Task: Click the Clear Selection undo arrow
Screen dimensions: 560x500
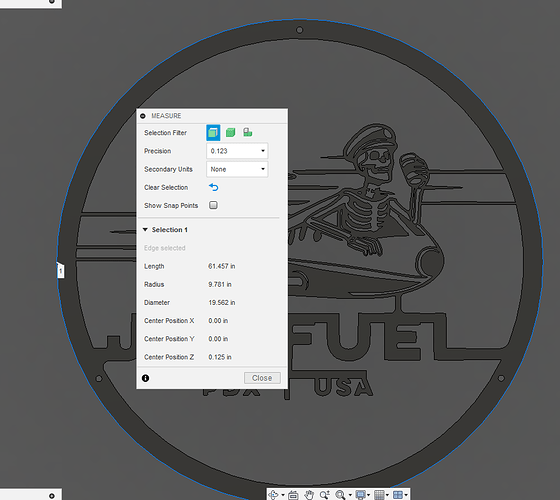Action: coord(214,187)
